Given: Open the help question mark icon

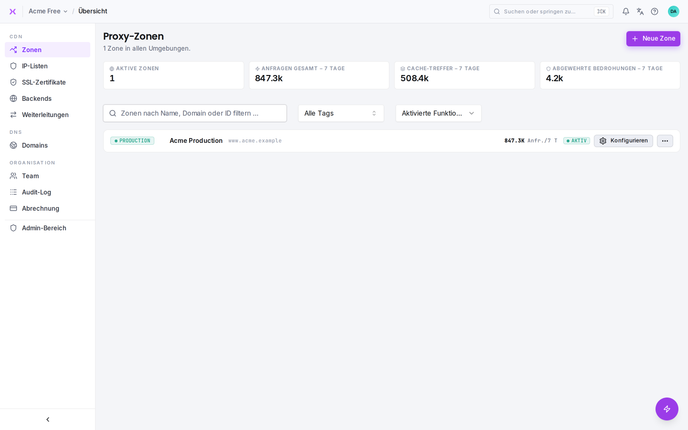Looking at the screenshot, I should (x=654, y=11).
